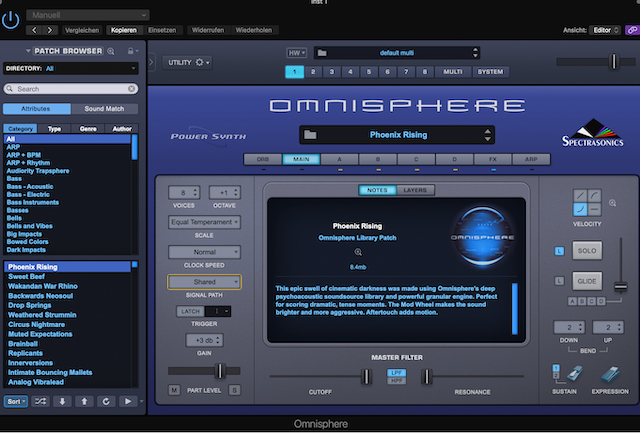The width and height of the screenshot is (640, 433).
Task: Click the patch browser lock icon
Action: [131, 51]
